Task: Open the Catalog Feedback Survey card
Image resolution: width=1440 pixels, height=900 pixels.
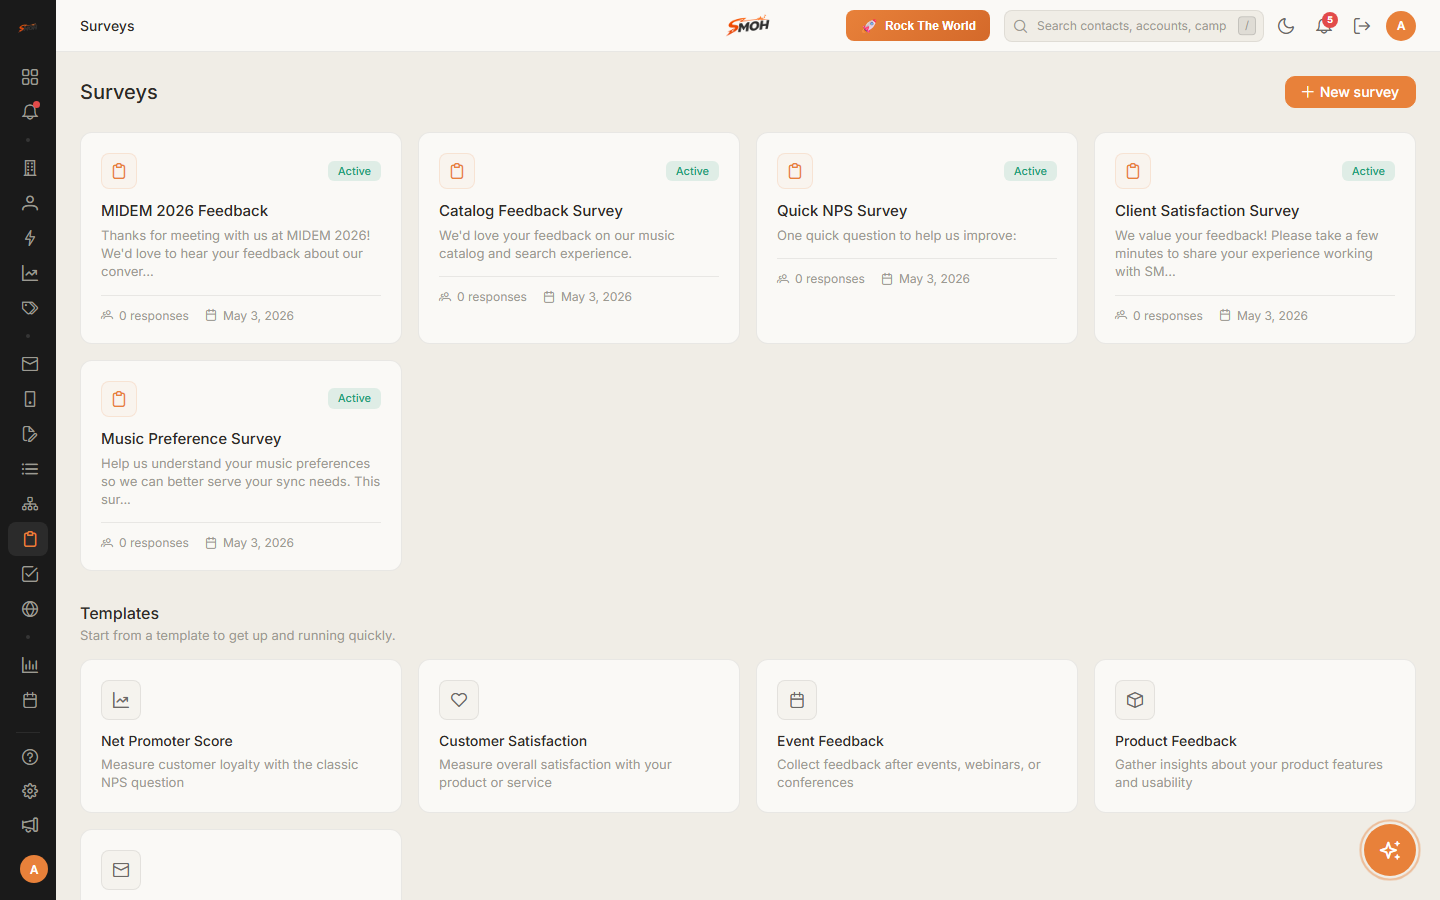Action: [579, 238]
